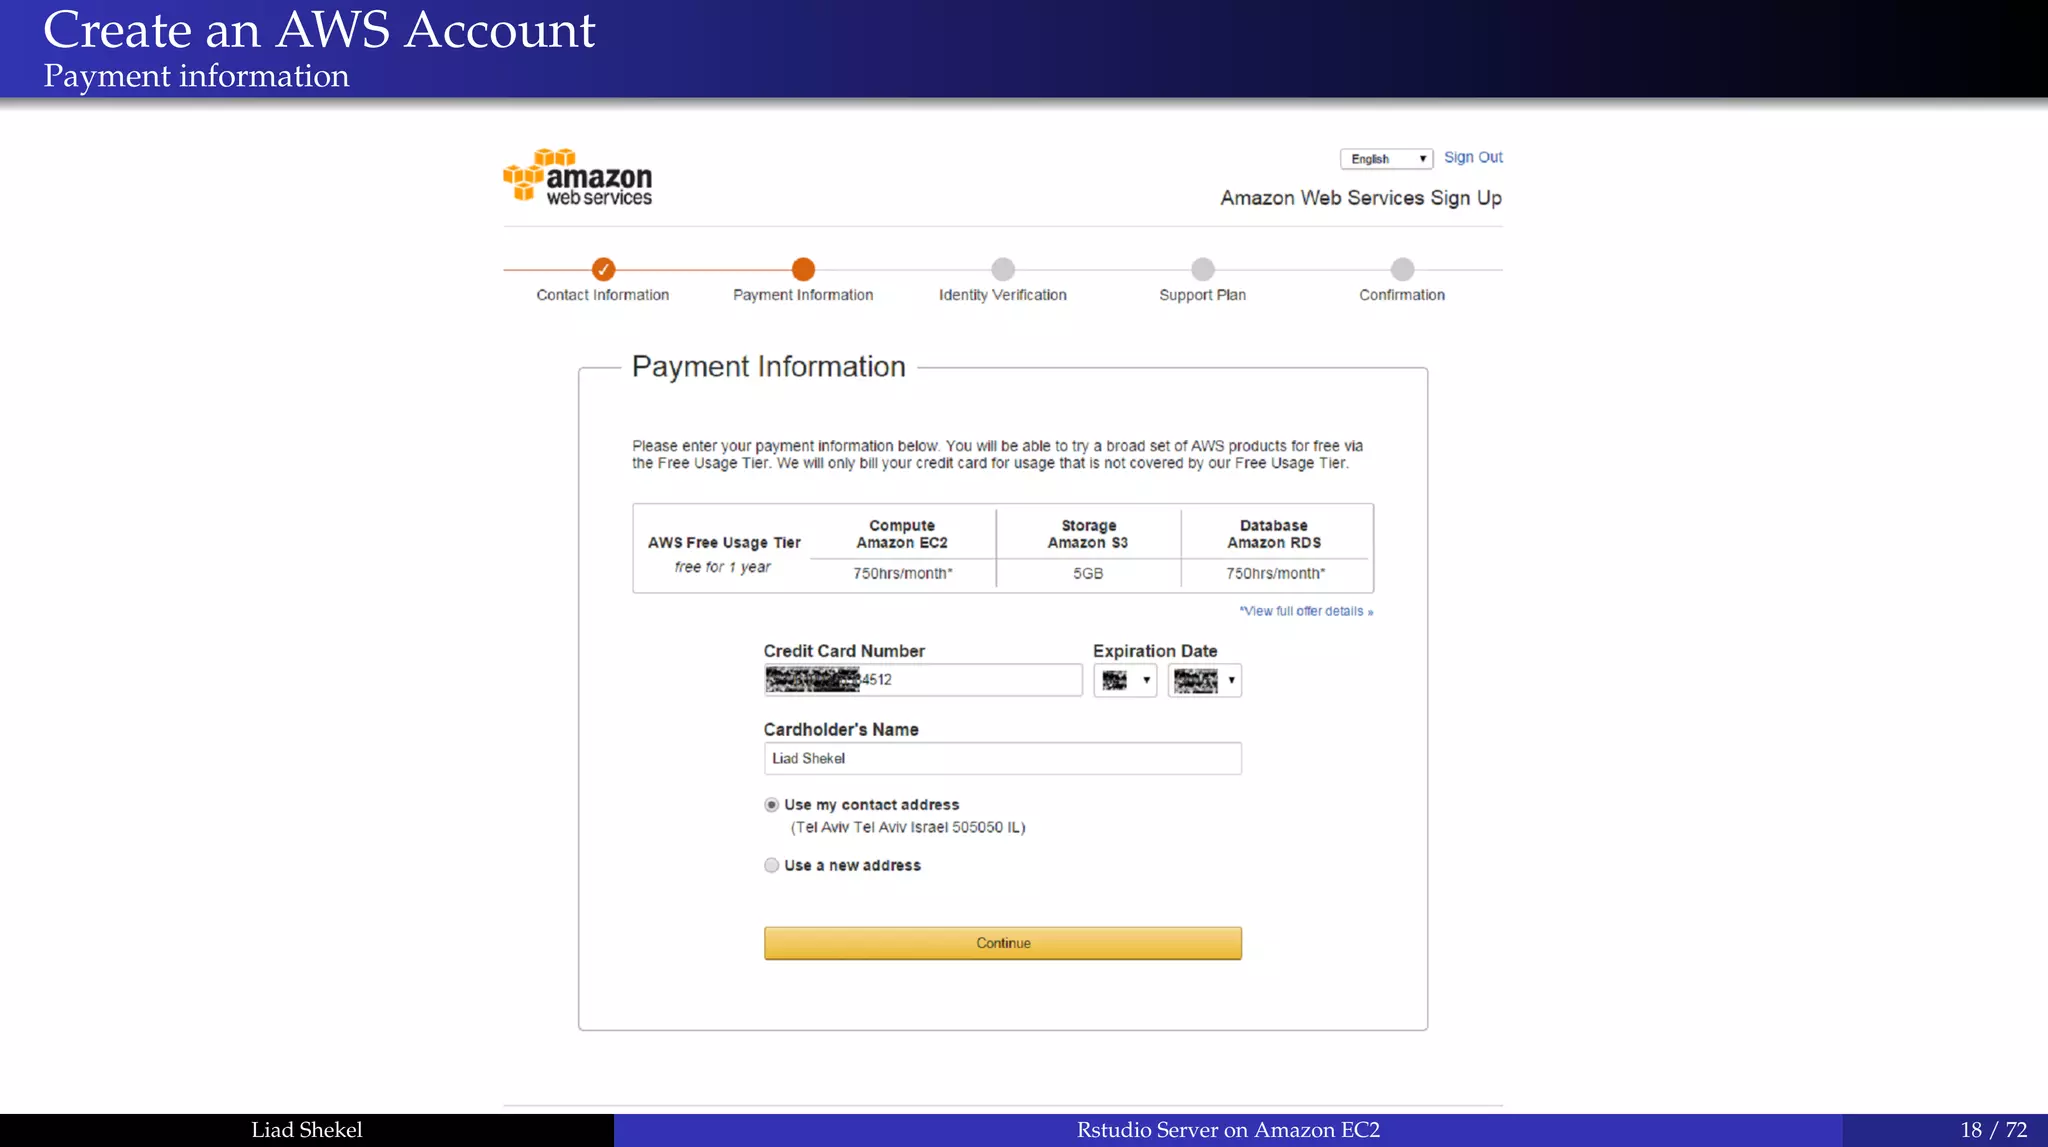Image resolution: width=2048 pixels, height=1147 pixels.
Task: Select the Identity Verification step label
Action: coord(1003,295)
